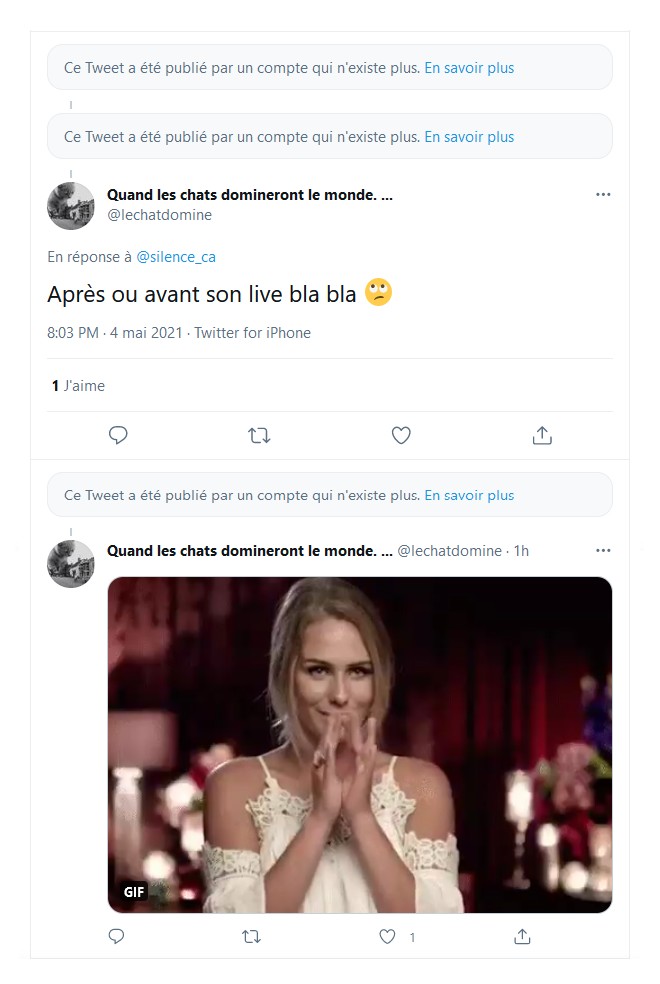The height and width of the screenshot is (984, 660).
Task: Retweet the GIF tweet
Action: (x=251, y=937)
